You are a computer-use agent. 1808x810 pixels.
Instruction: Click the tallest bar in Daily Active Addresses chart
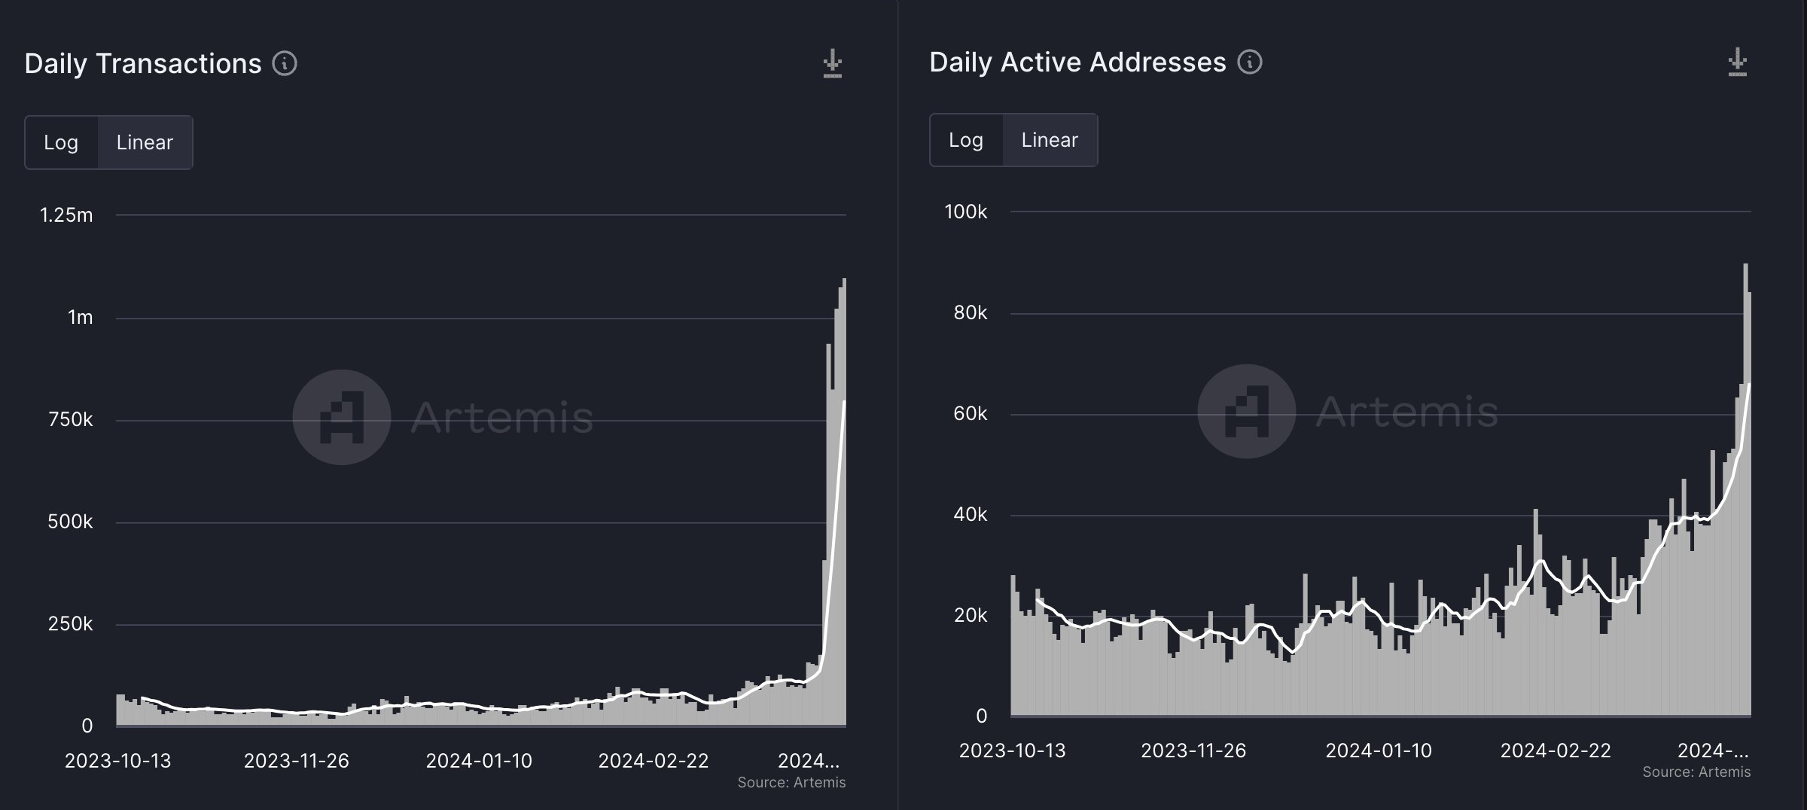pyautogui.click(x=1746, y=490)
